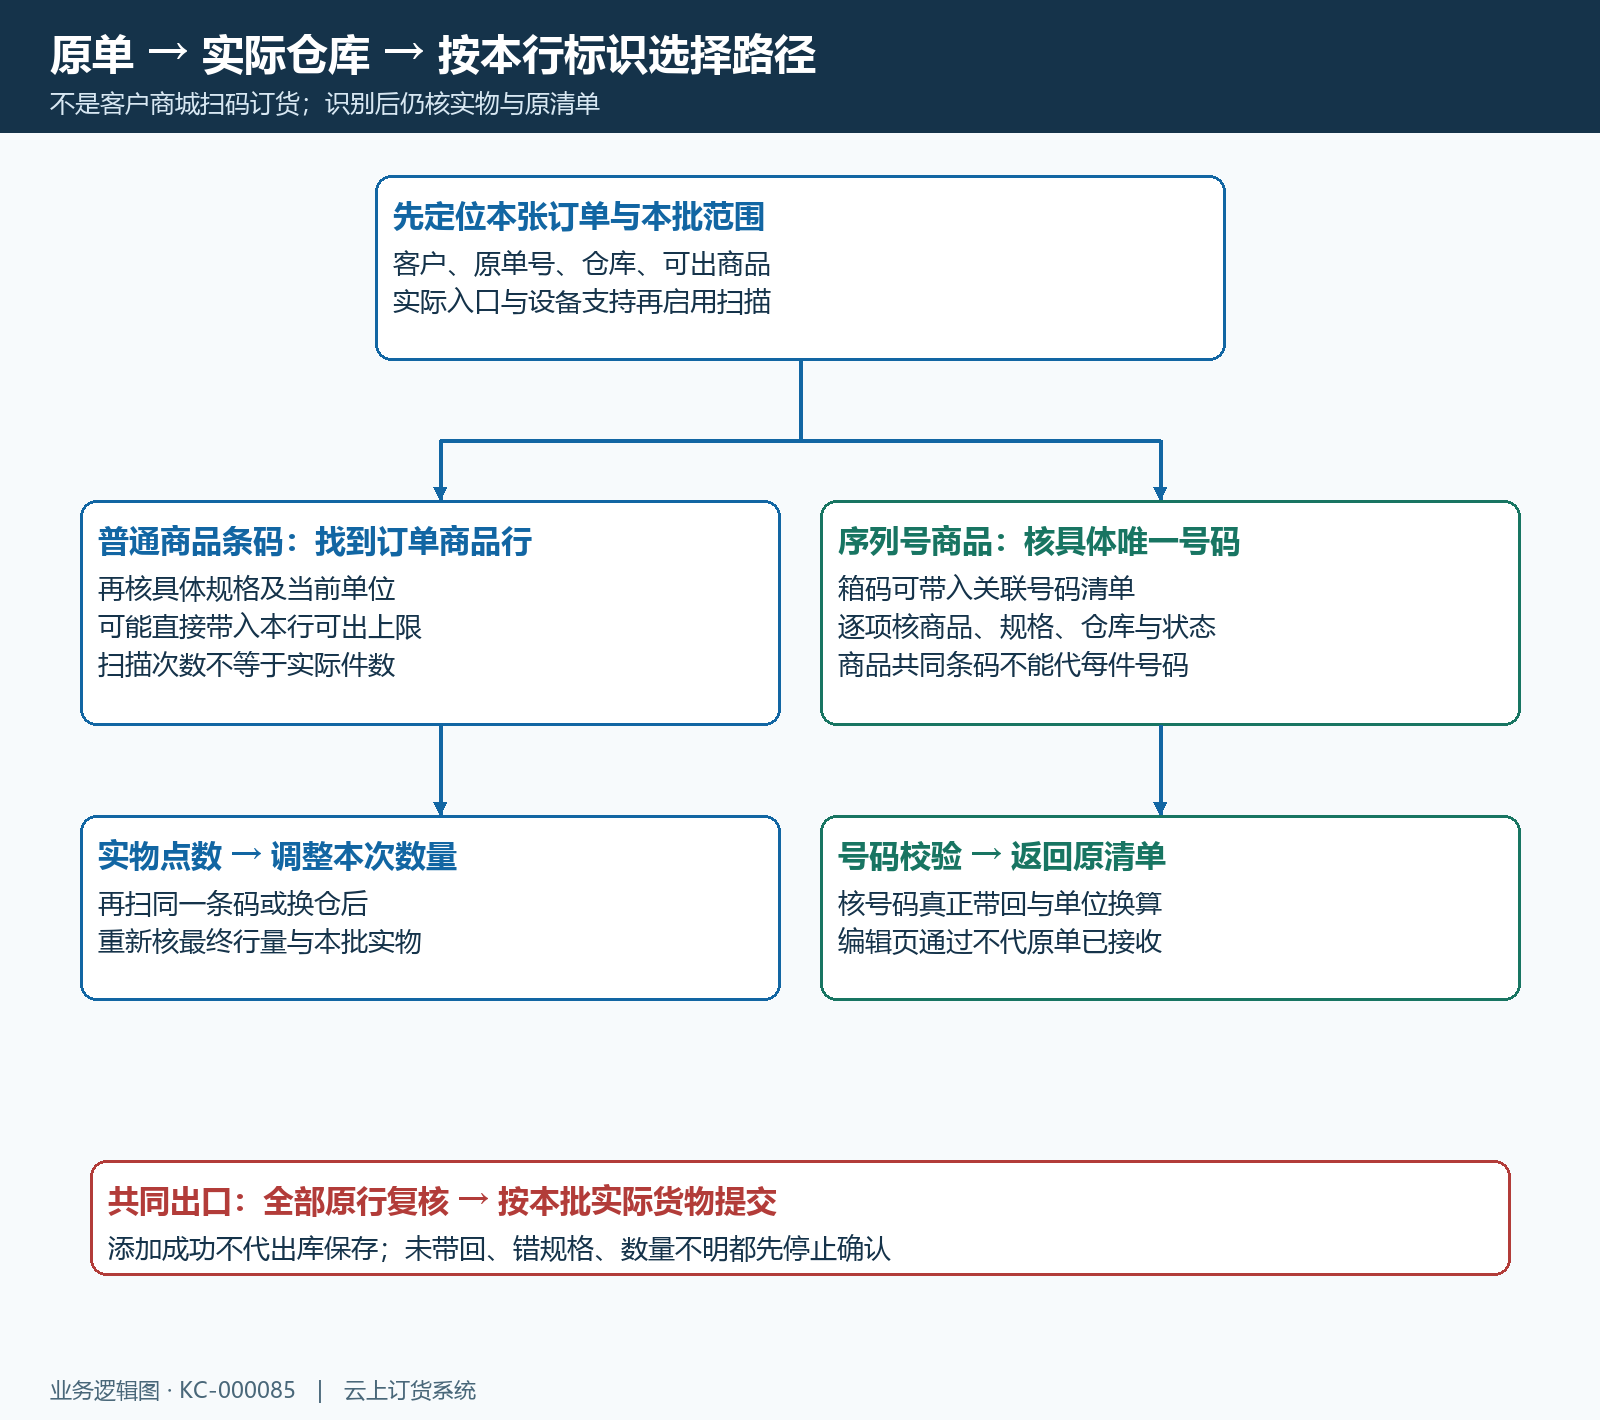Viewport: 1600px width, 1420px height.
Task: Click the line 可能直接带入本行可出上限
Action: pyautogui.click(x=260, y=627)
